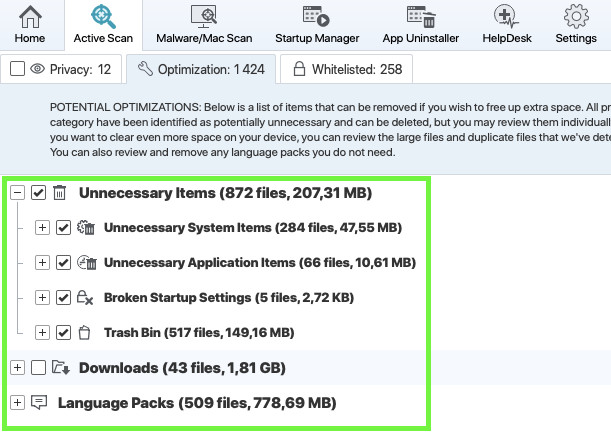Click the Optimization wrench icon
Image resolution: width=611 pixels, height=439 pixels.
[145, 69]
